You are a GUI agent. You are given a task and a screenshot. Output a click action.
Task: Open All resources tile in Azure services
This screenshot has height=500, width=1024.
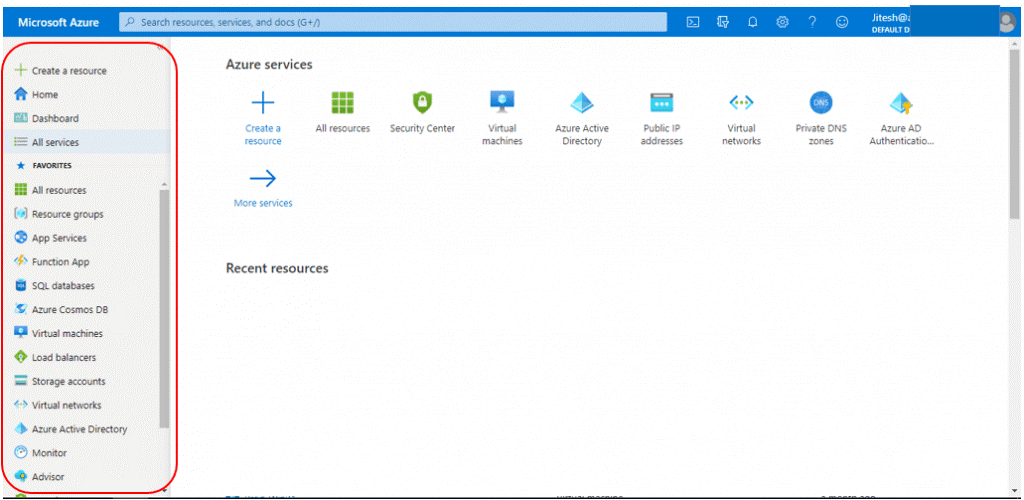click(x=343, y=112)
